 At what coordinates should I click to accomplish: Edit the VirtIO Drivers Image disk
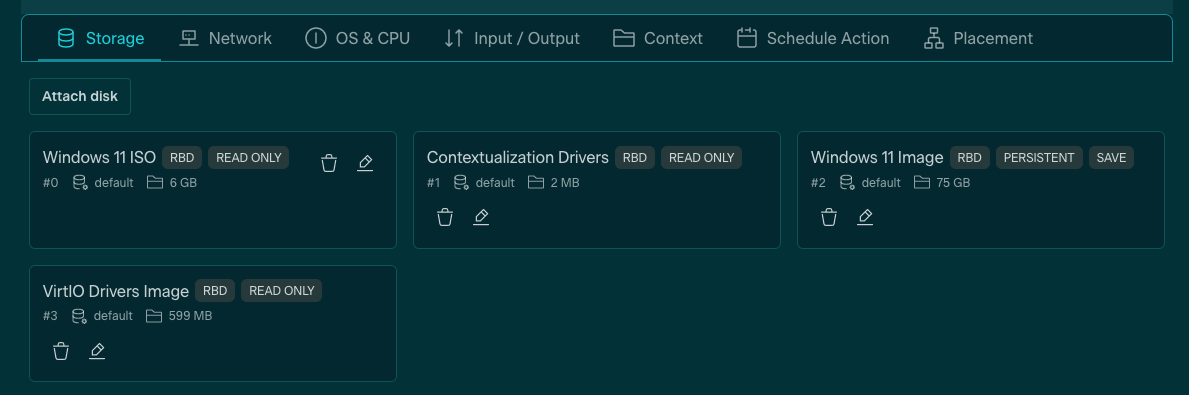coord(97,351)
